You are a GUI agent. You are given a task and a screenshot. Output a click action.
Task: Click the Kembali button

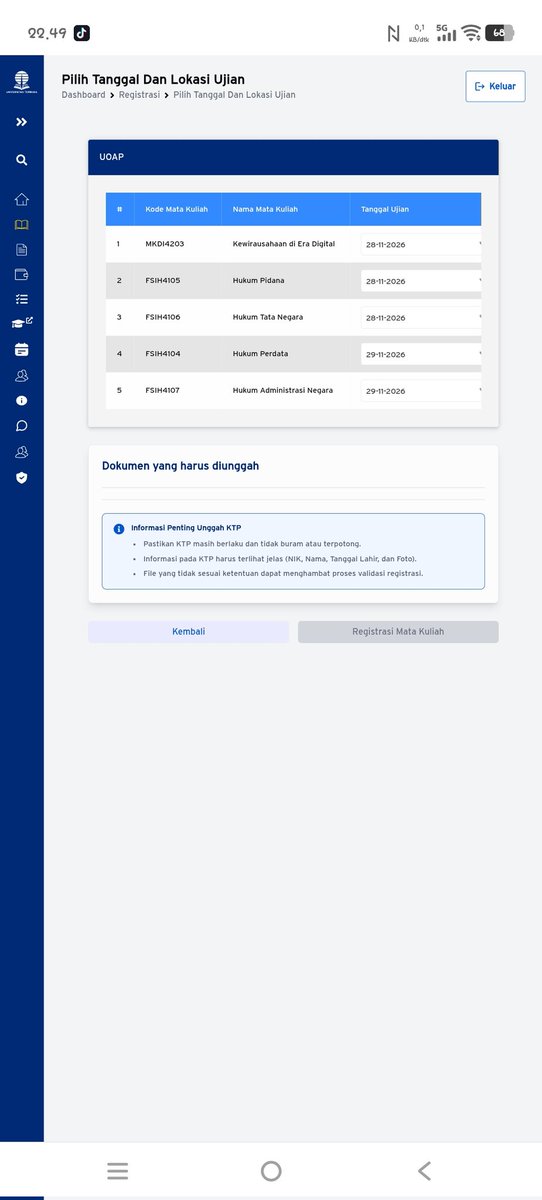coord(189,632)
